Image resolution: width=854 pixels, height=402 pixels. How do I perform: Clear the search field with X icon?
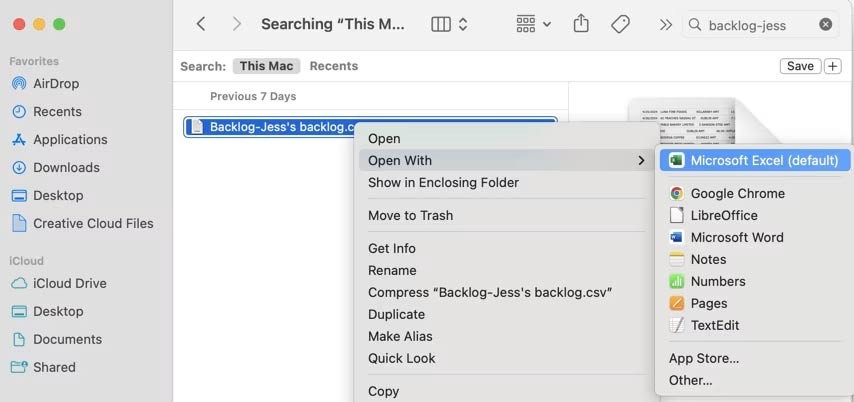tap(825, 24)
